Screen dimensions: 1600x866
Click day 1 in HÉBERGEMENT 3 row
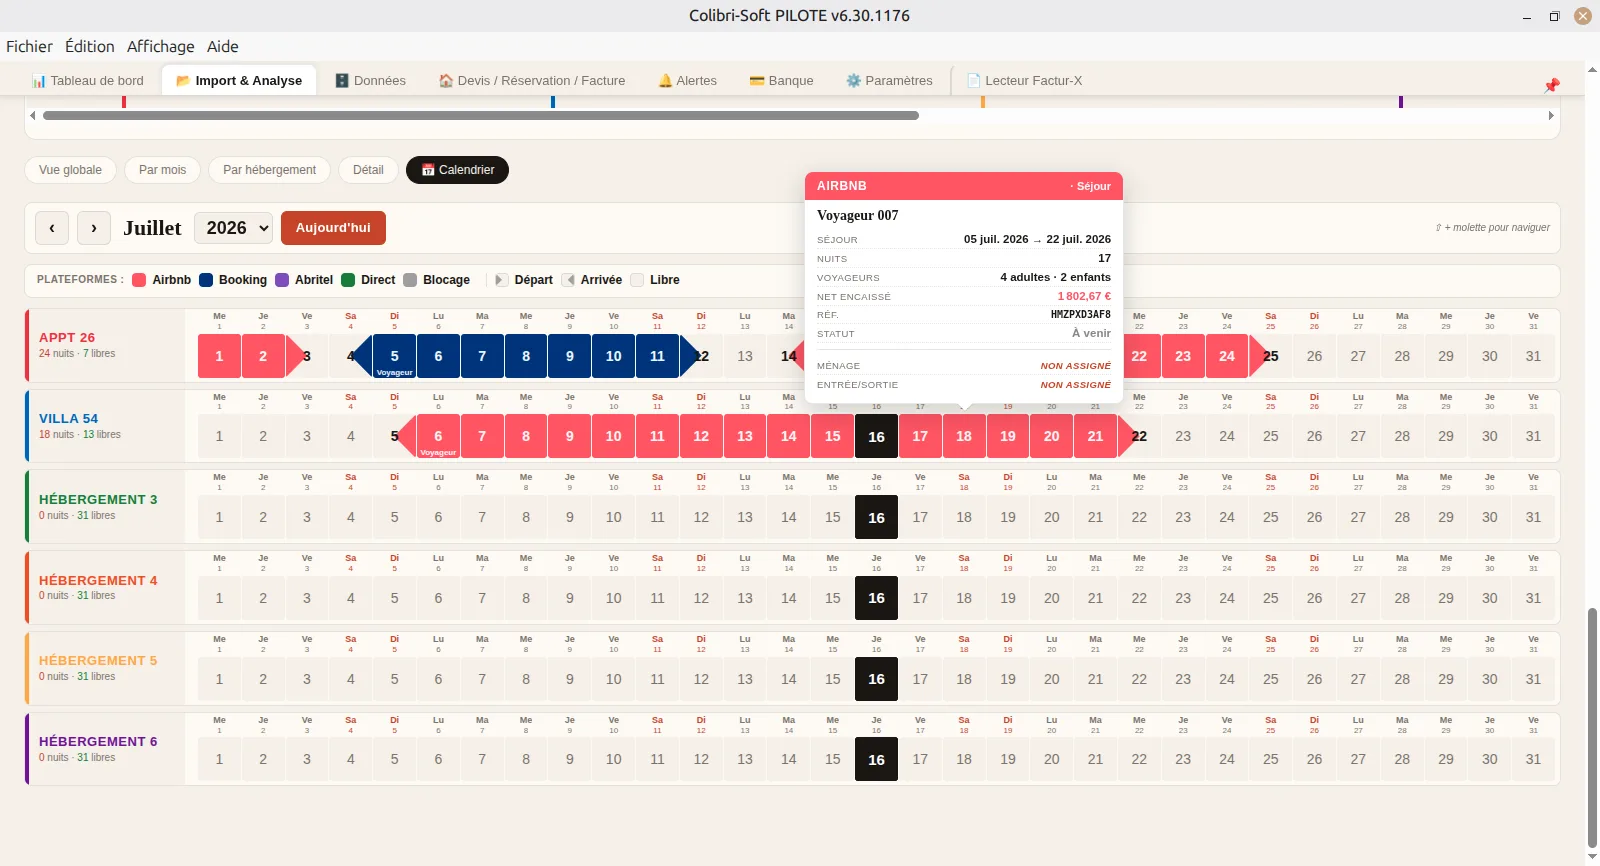point(219,517)
